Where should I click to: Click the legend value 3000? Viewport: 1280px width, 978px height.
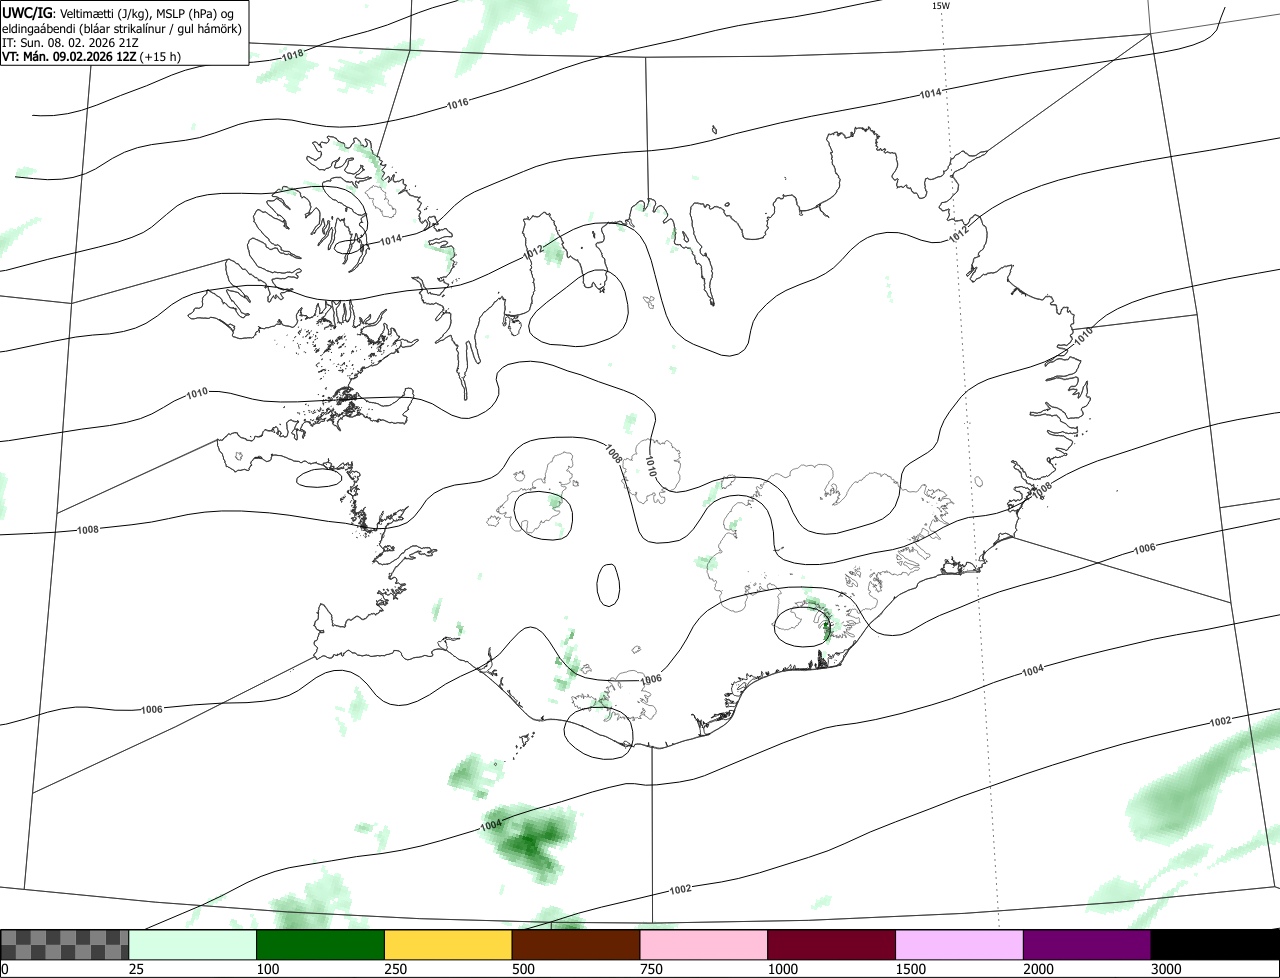[x=1166, y=969]
